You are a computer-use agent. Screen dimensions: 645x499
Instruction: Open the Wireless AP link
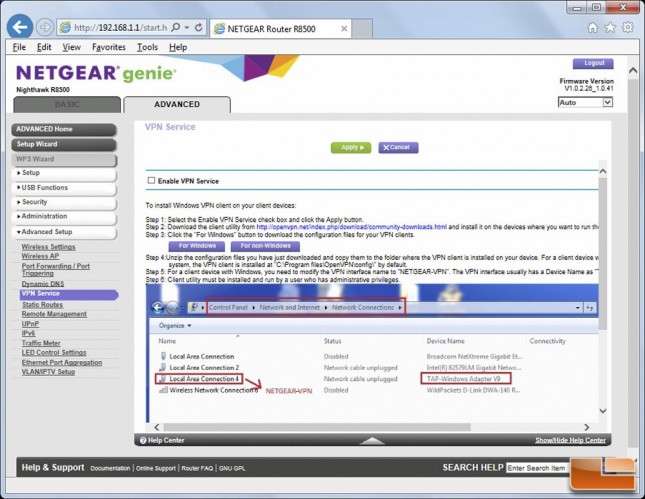40,256
